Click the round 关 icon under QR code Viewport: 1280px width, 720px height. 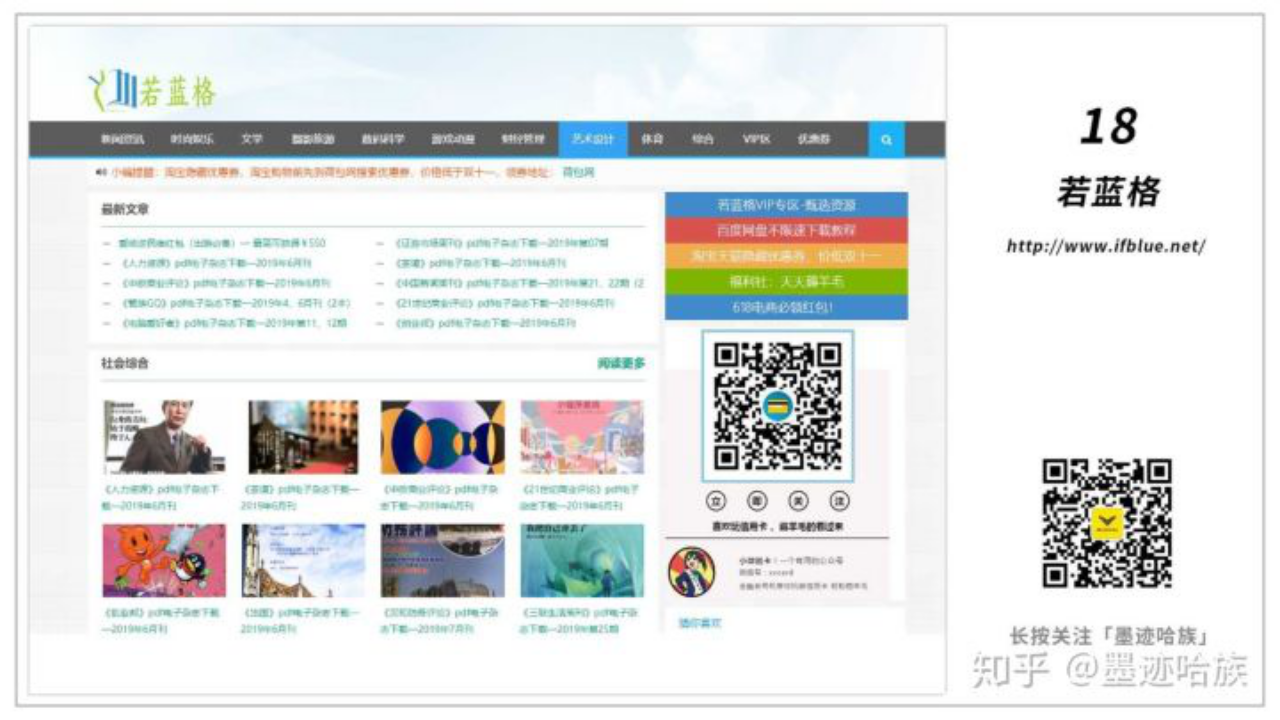pos(798,501)
